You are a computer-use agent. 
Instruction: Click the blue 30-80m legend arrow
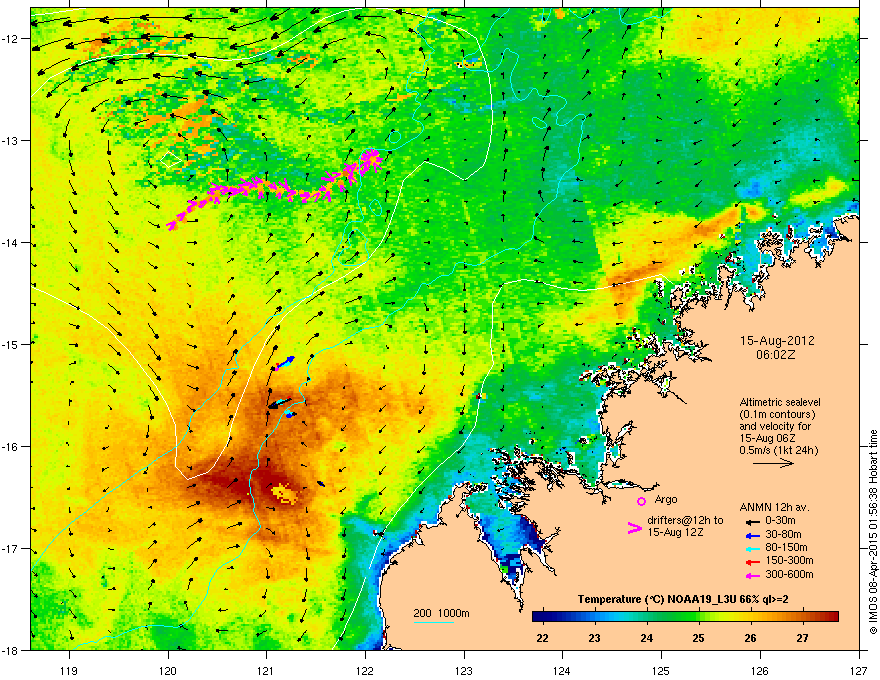coord(752,535)
